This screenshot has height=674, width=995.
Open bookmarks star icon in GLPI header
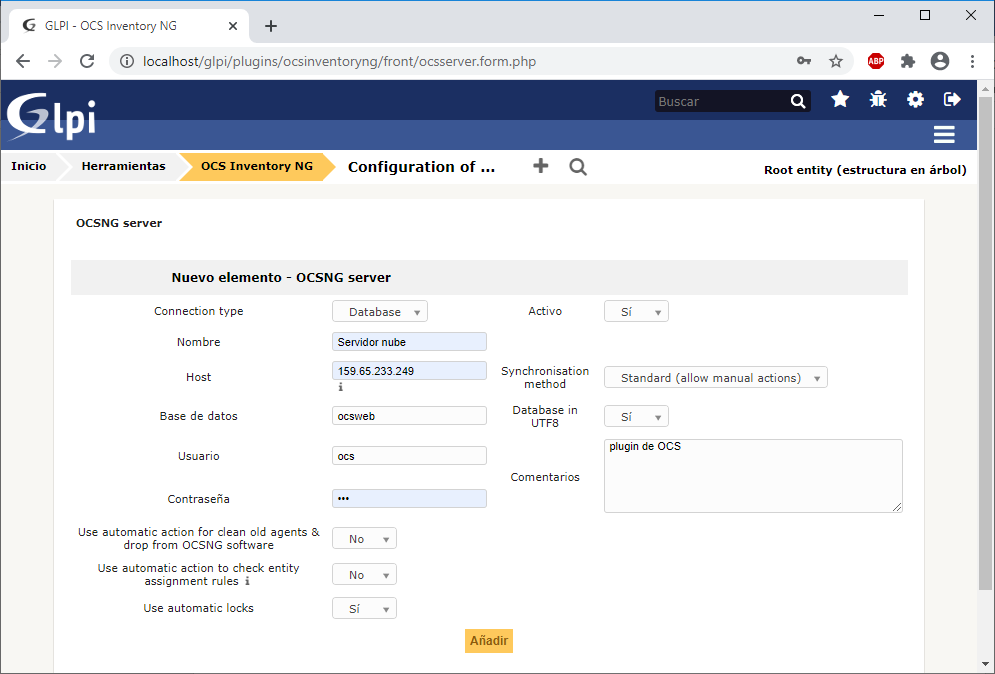click(x=840, y=99)
